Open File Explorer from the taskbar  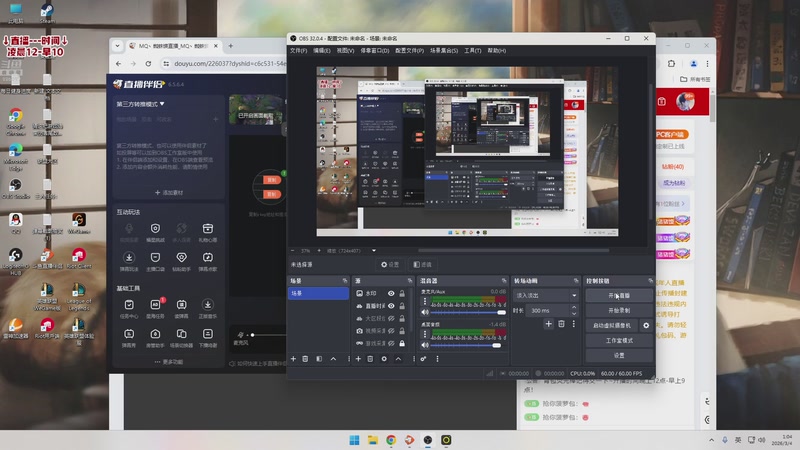coord(372,440)
